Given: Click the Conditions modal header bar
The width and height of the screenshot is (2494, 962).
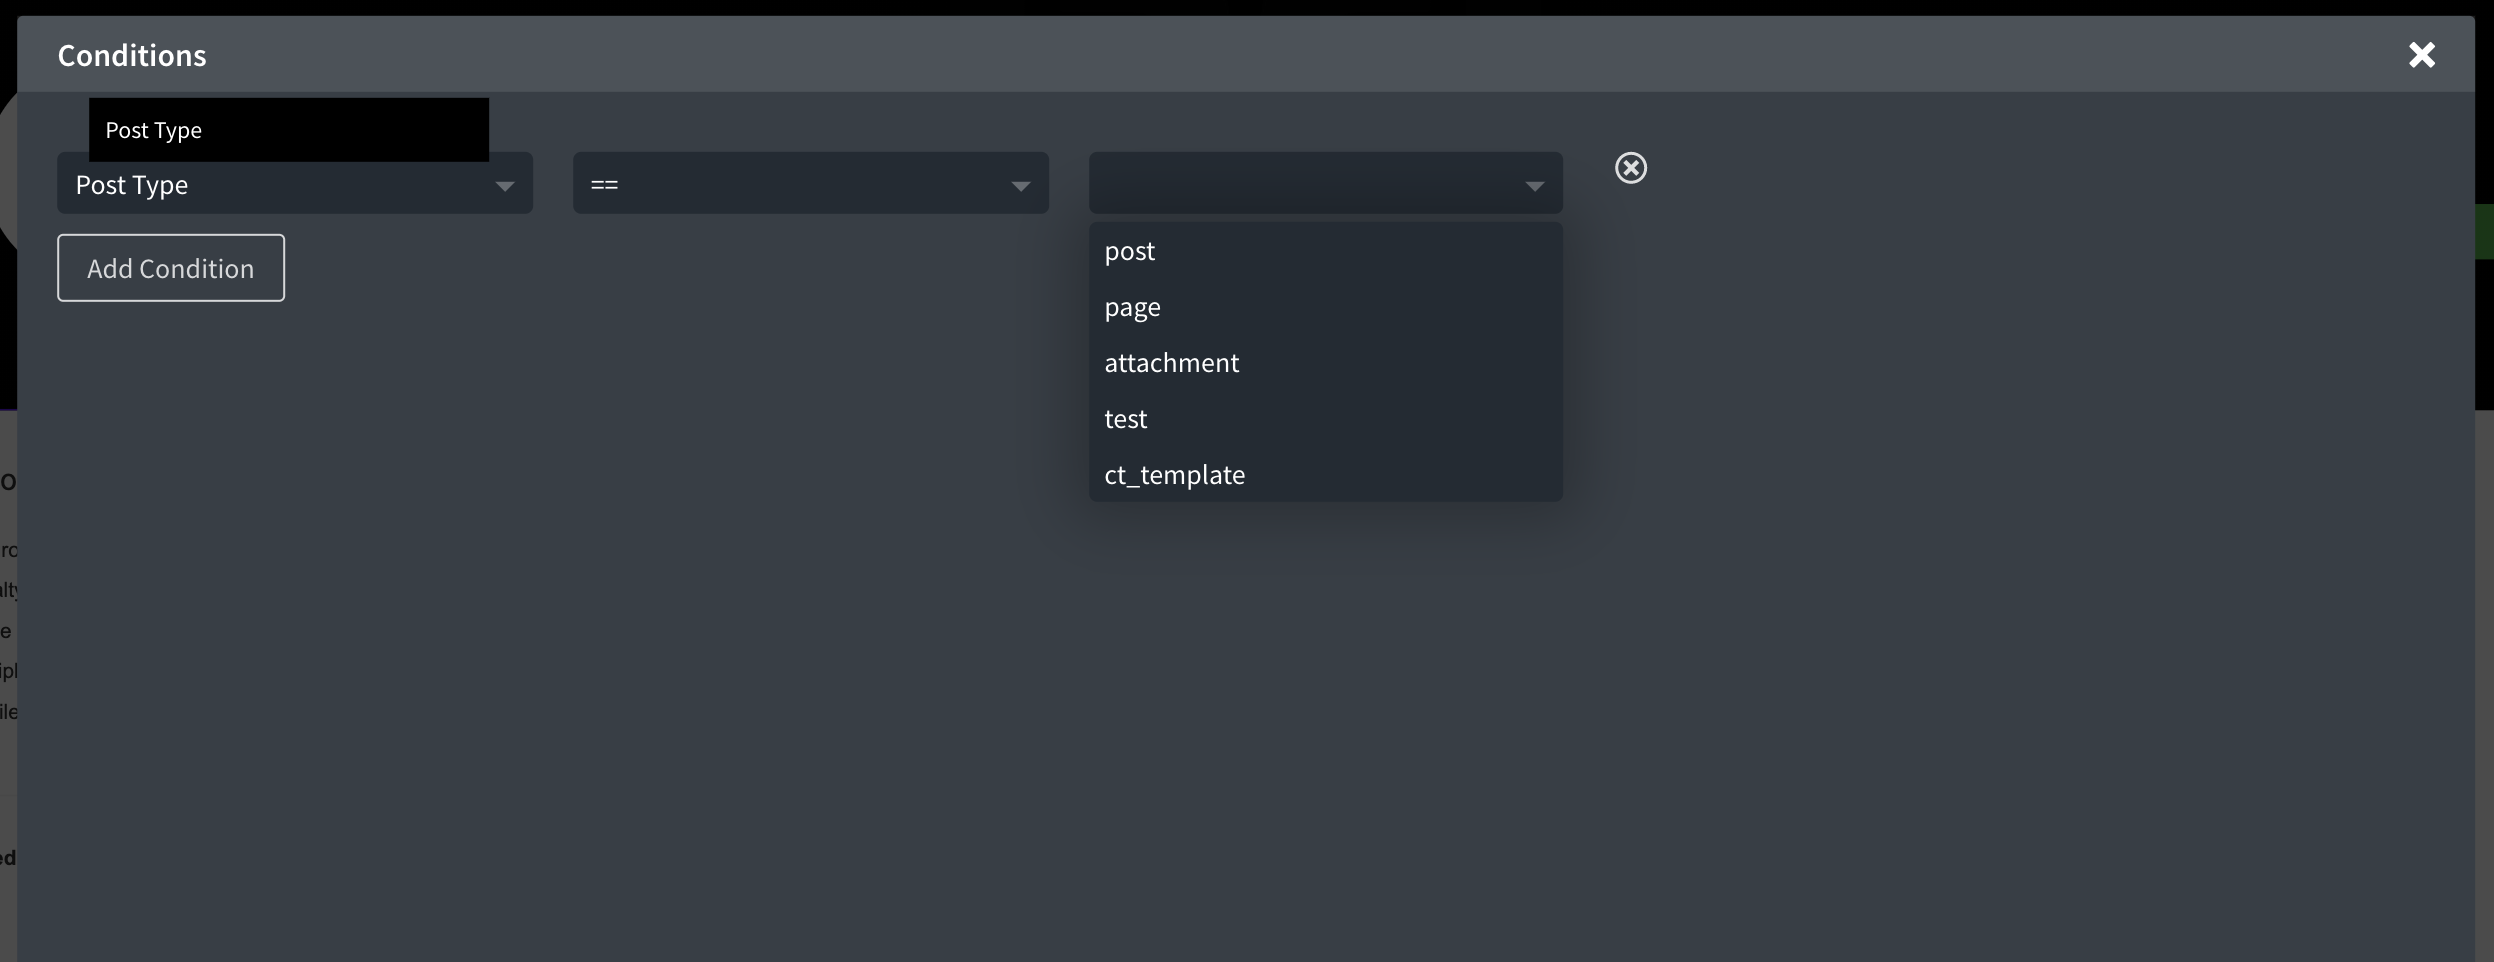Looking at the screenshot, I should tap(1200, 55).
